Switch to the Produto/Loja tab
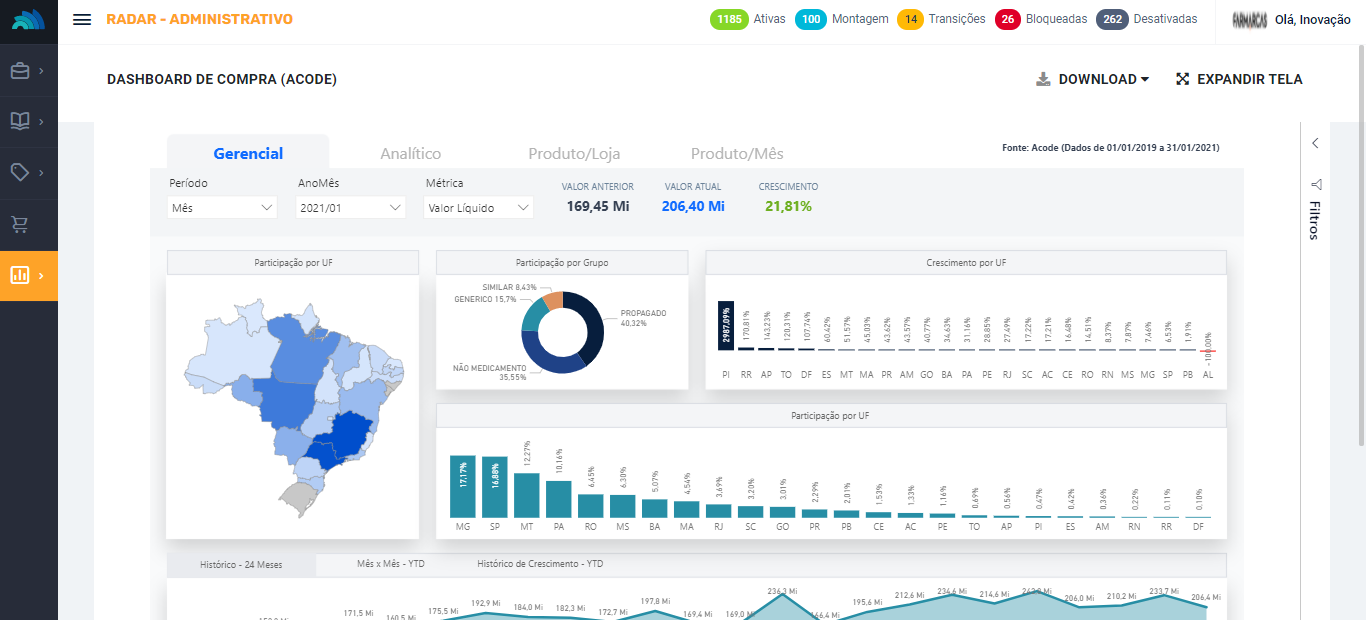The image size is (1366, 620). point(574,154)
